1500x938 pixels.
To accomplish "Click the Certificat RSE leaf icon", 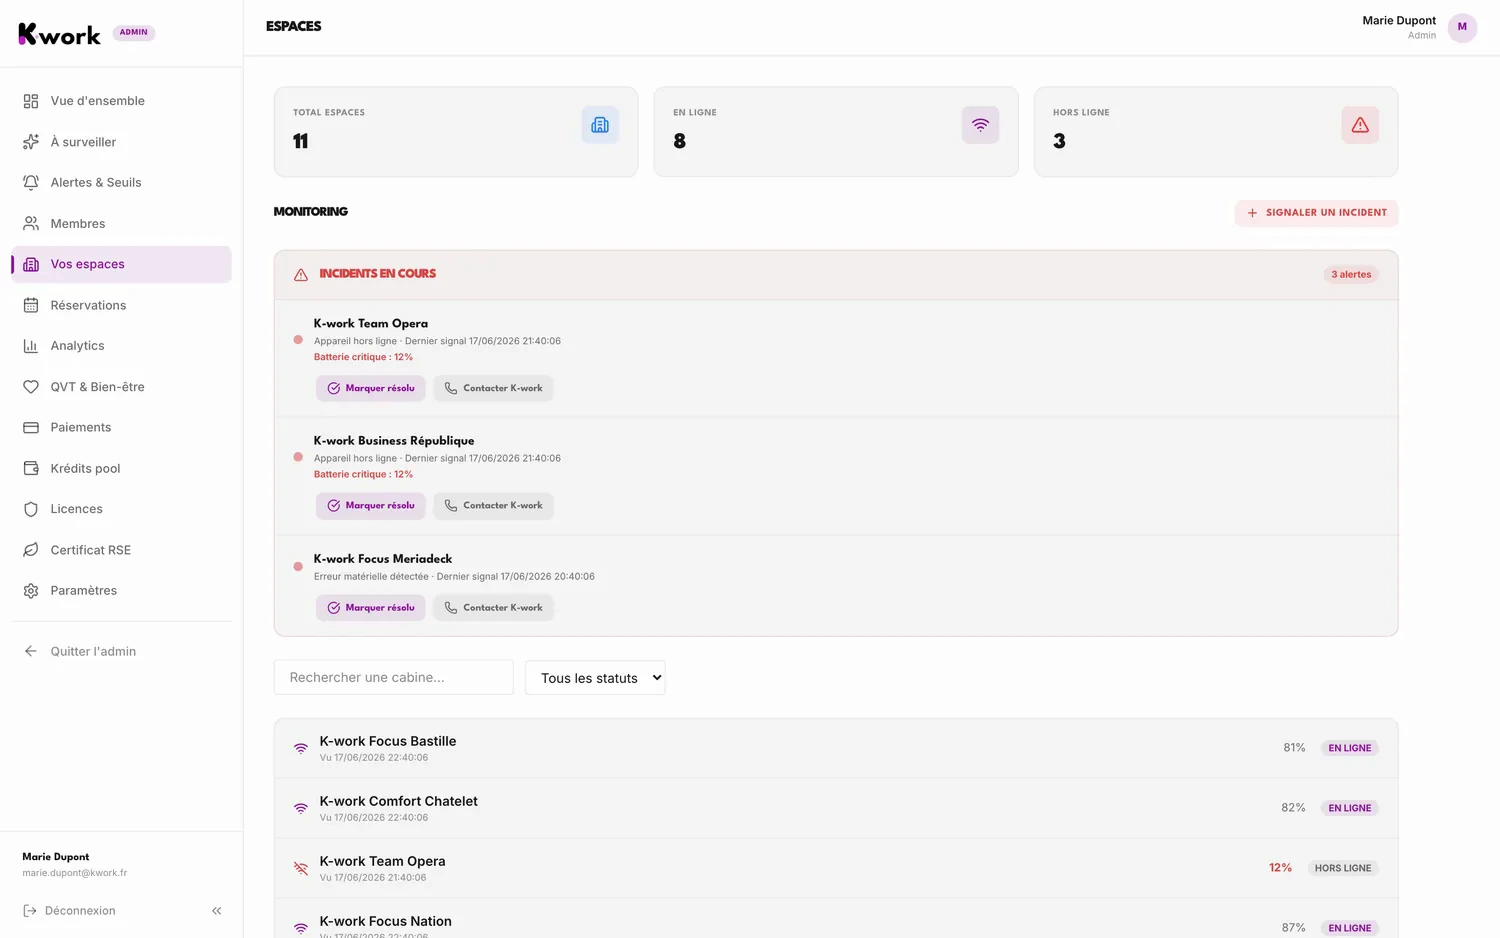I will coord(31,550).
